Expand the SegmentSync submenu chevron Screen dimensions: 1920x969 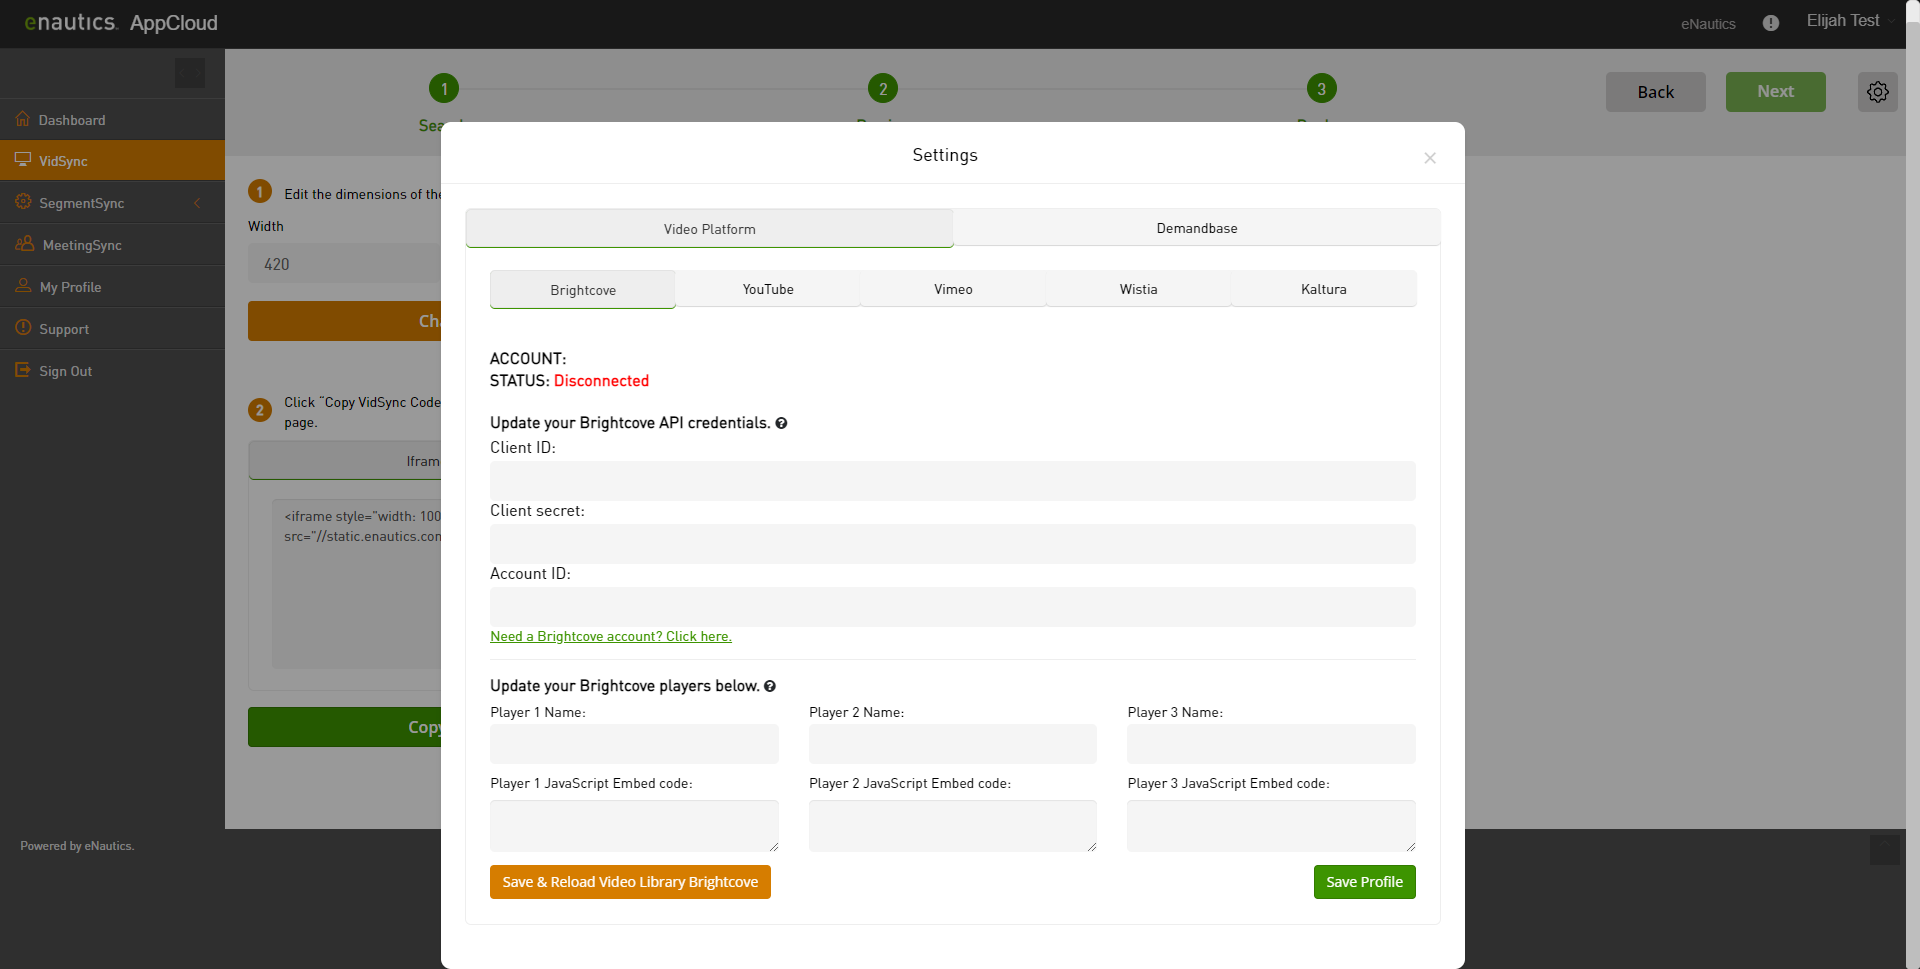(197, 203)
